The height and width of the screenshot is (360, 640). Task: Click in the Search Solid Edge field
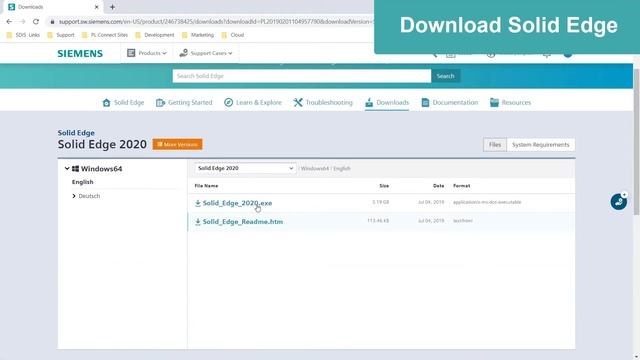pyautogui.click(x=302, y=76)
